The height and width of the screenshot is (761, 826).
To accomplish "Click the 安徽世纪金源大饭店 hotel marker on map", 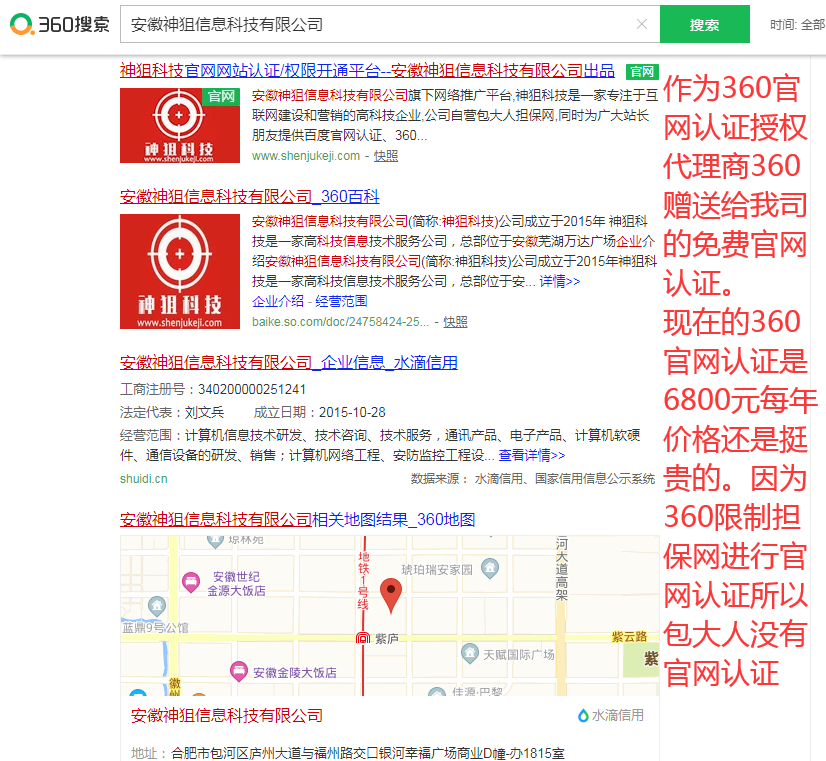I will (x=191, y=581).
